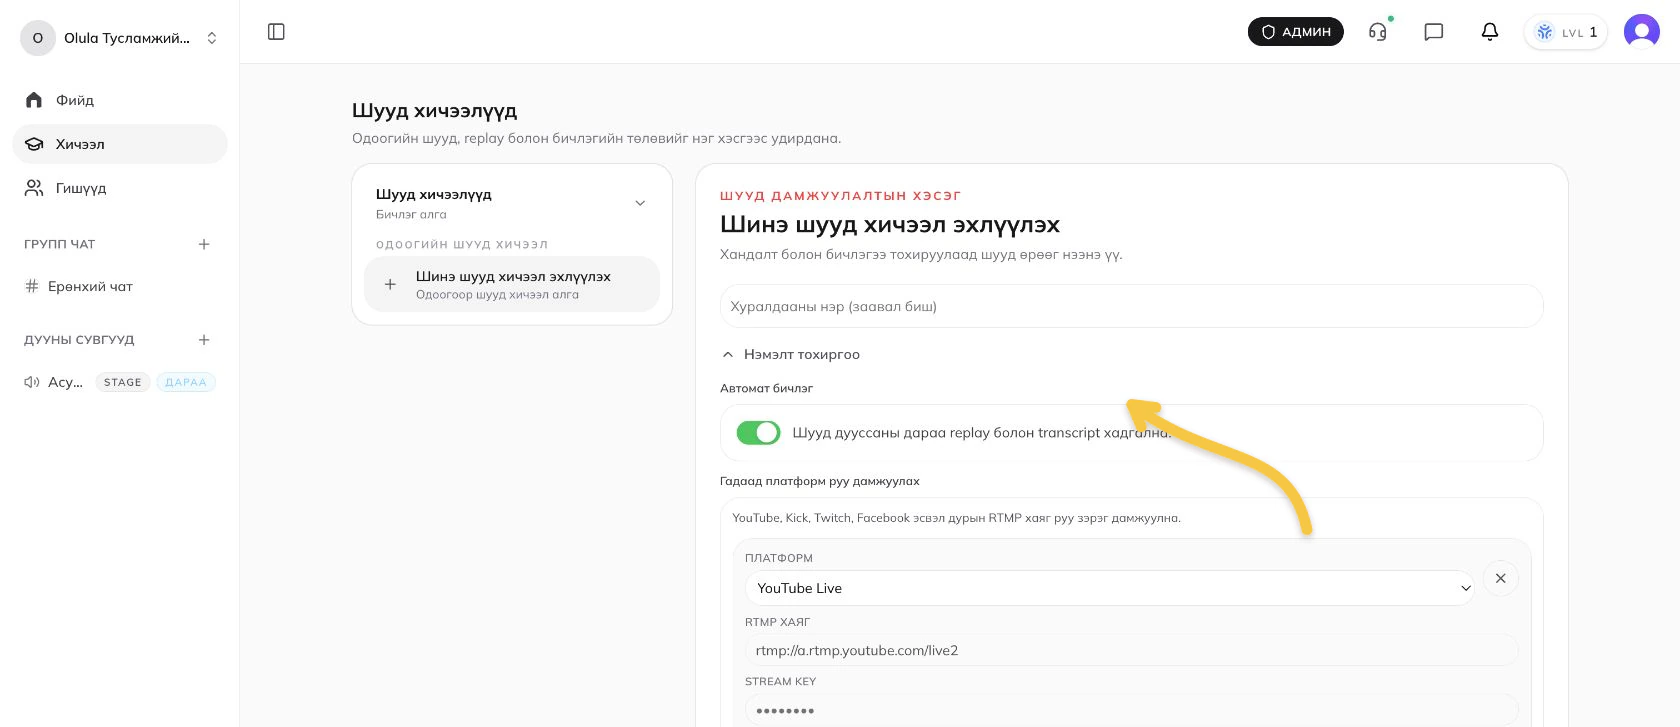This screenshot has width=1680, height=727.
Task: Click the STREAM KEY field
Action: (x=1132, y=710)
